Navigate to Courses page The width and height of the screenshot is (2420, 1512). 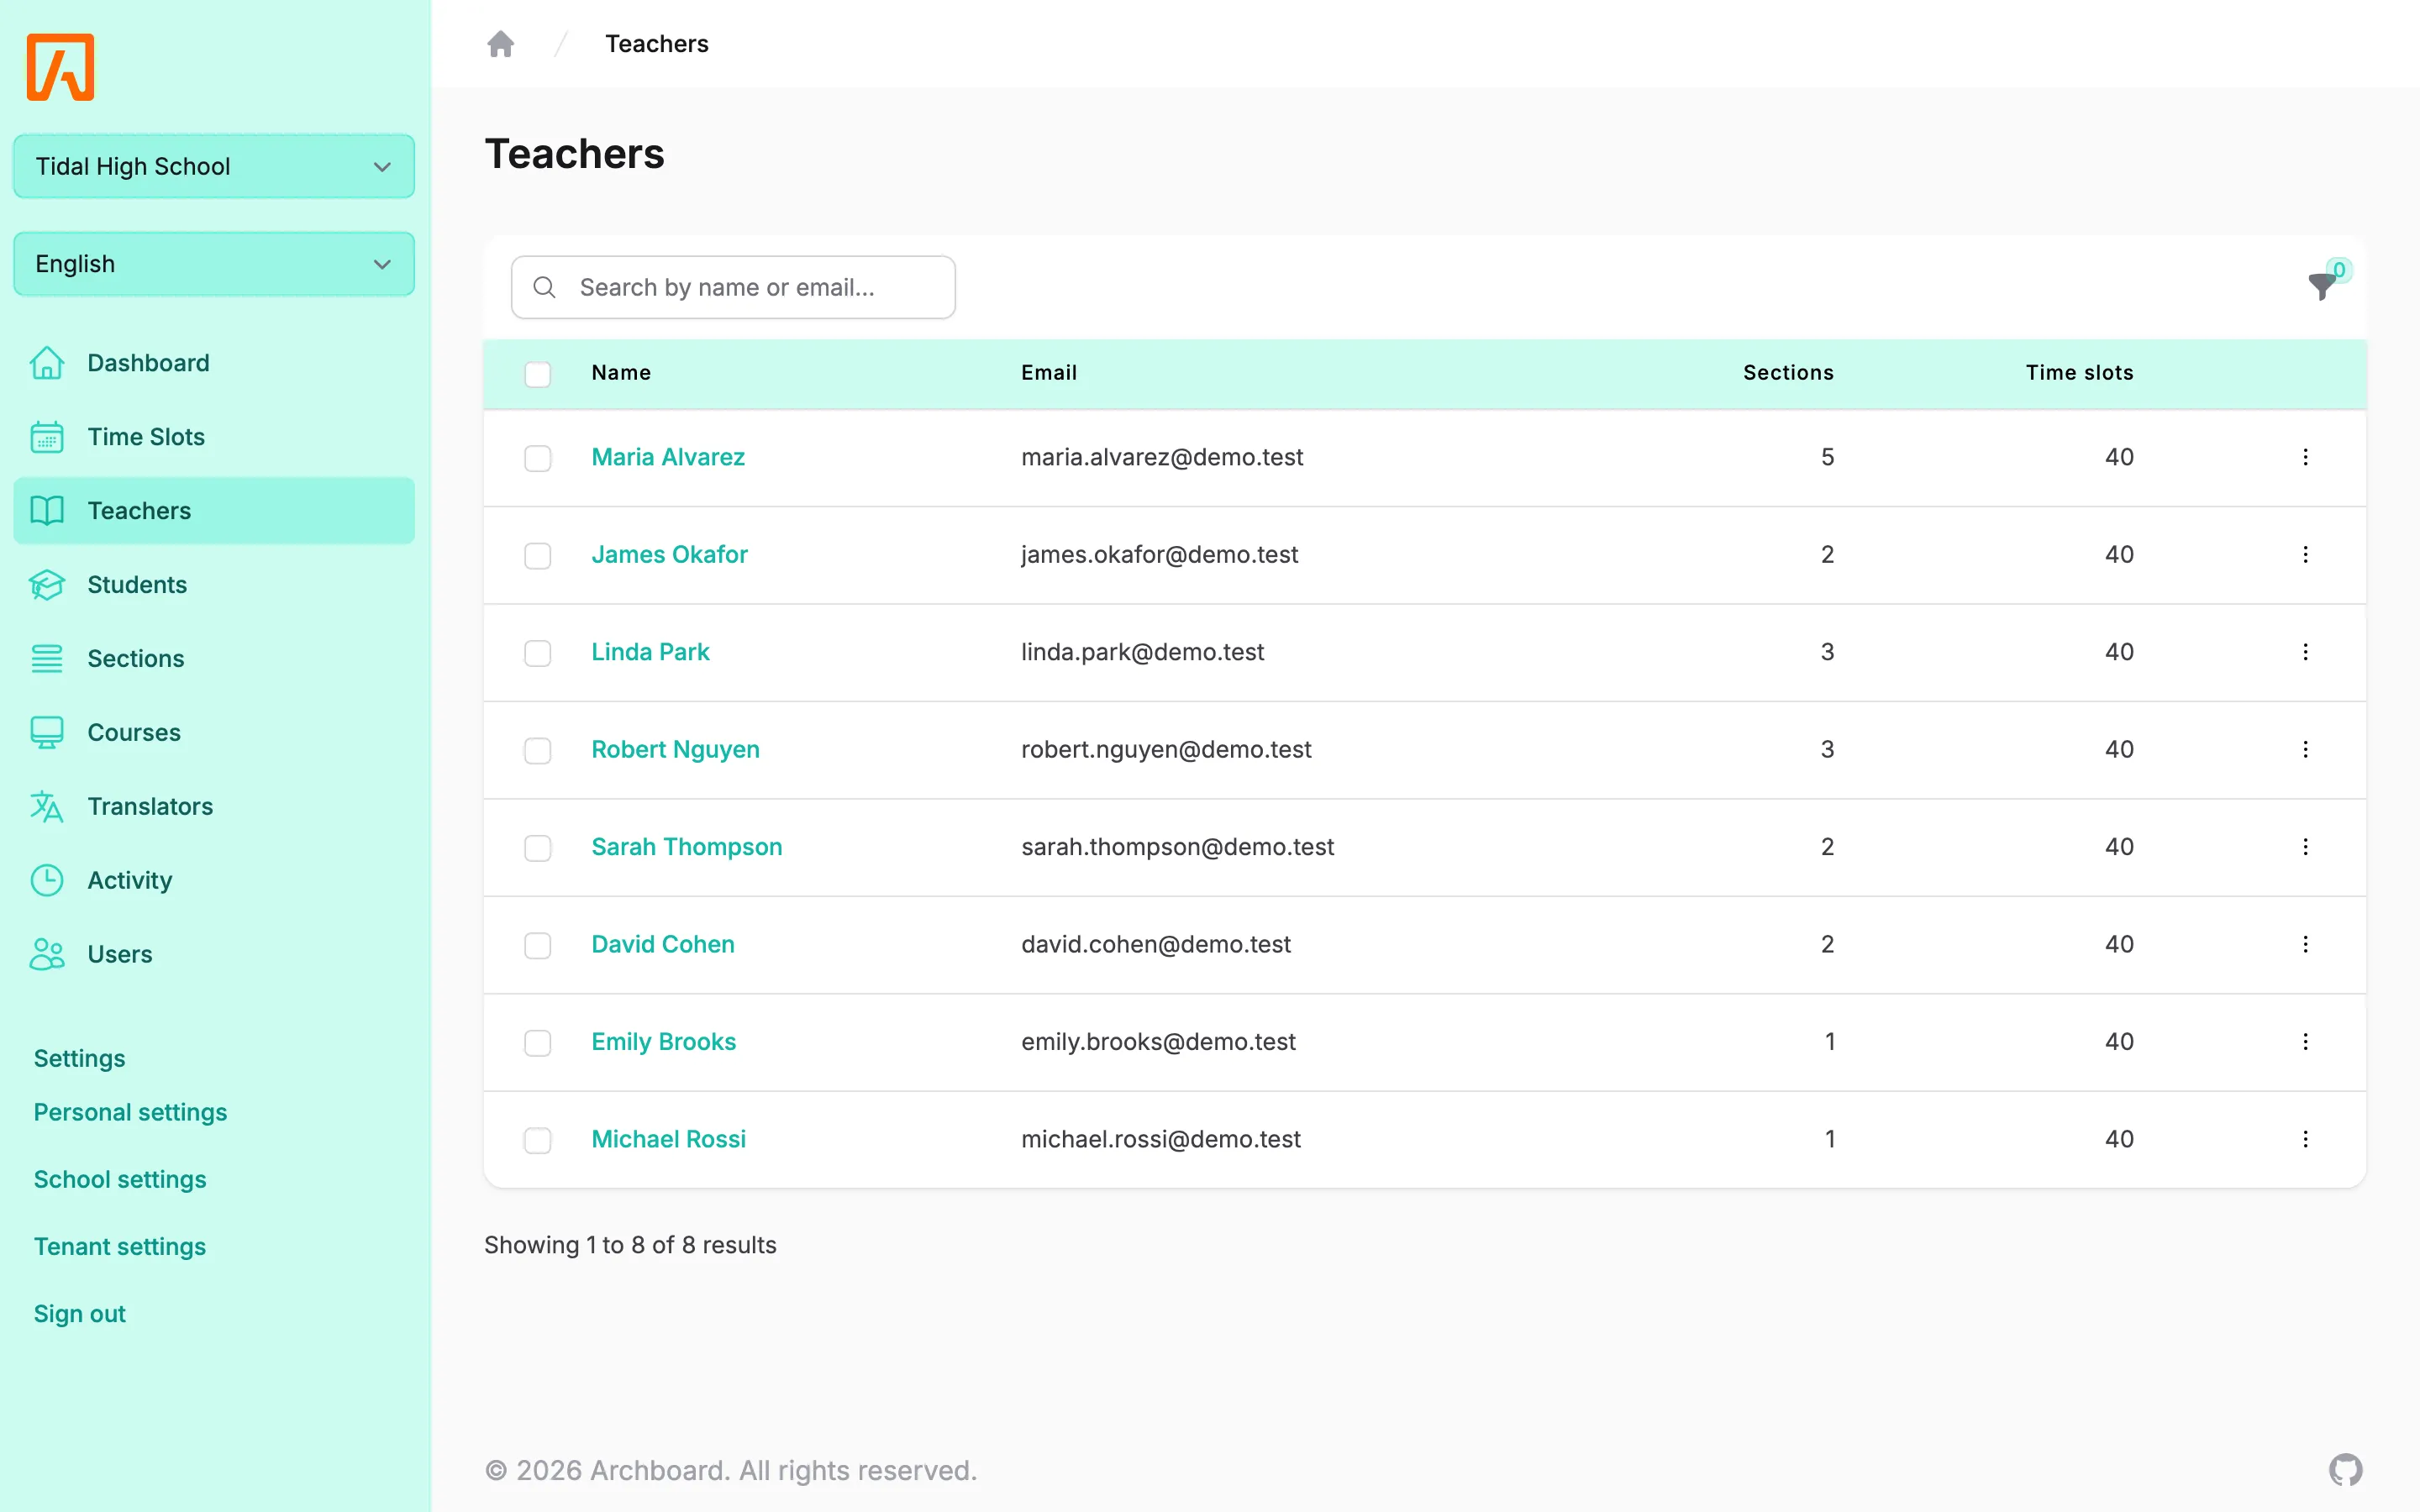click(214, 733)
